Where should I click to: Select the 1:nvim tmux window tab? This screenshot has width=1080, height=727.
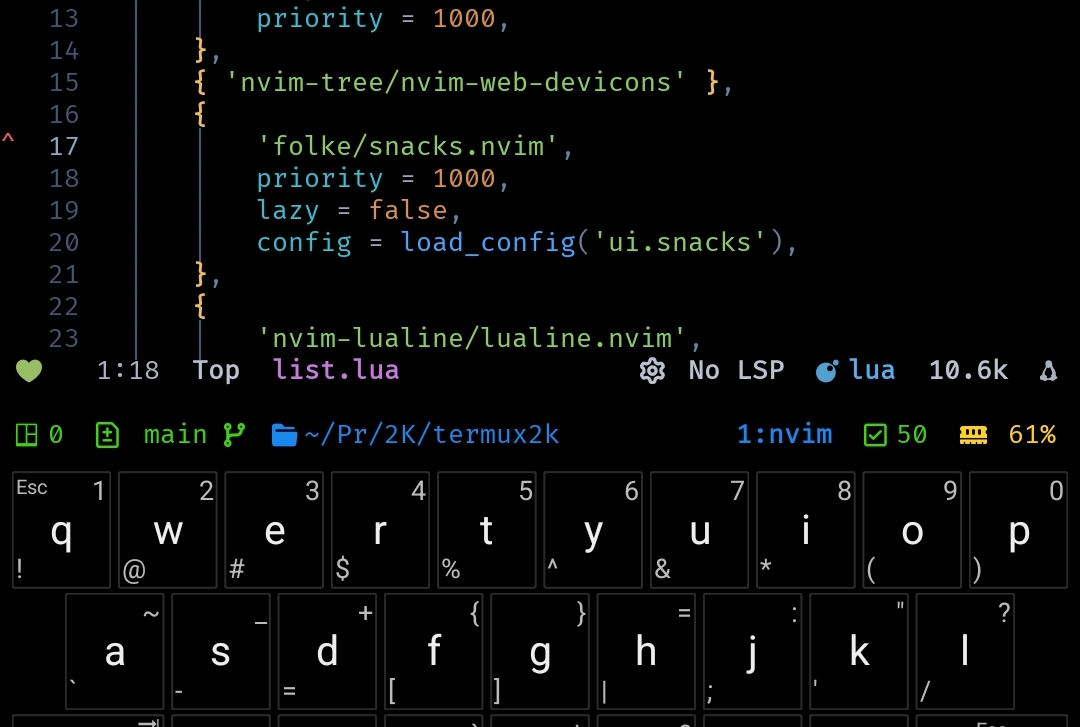tap(785, 435)
